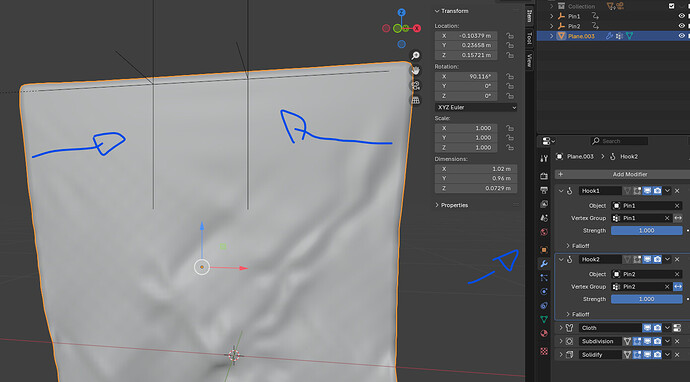Lock Location X with its padlock
690x382 pixels.
(x=510, y=36)
